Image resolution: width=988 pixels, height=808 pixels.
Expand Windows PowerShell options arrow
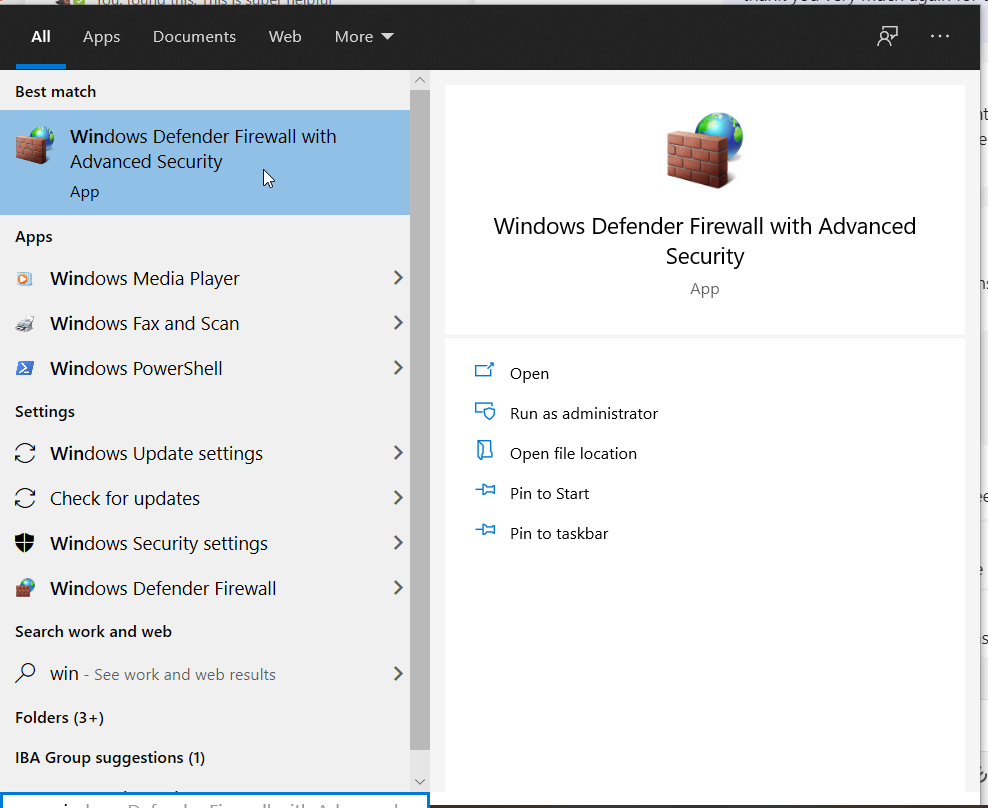[398, 367]
